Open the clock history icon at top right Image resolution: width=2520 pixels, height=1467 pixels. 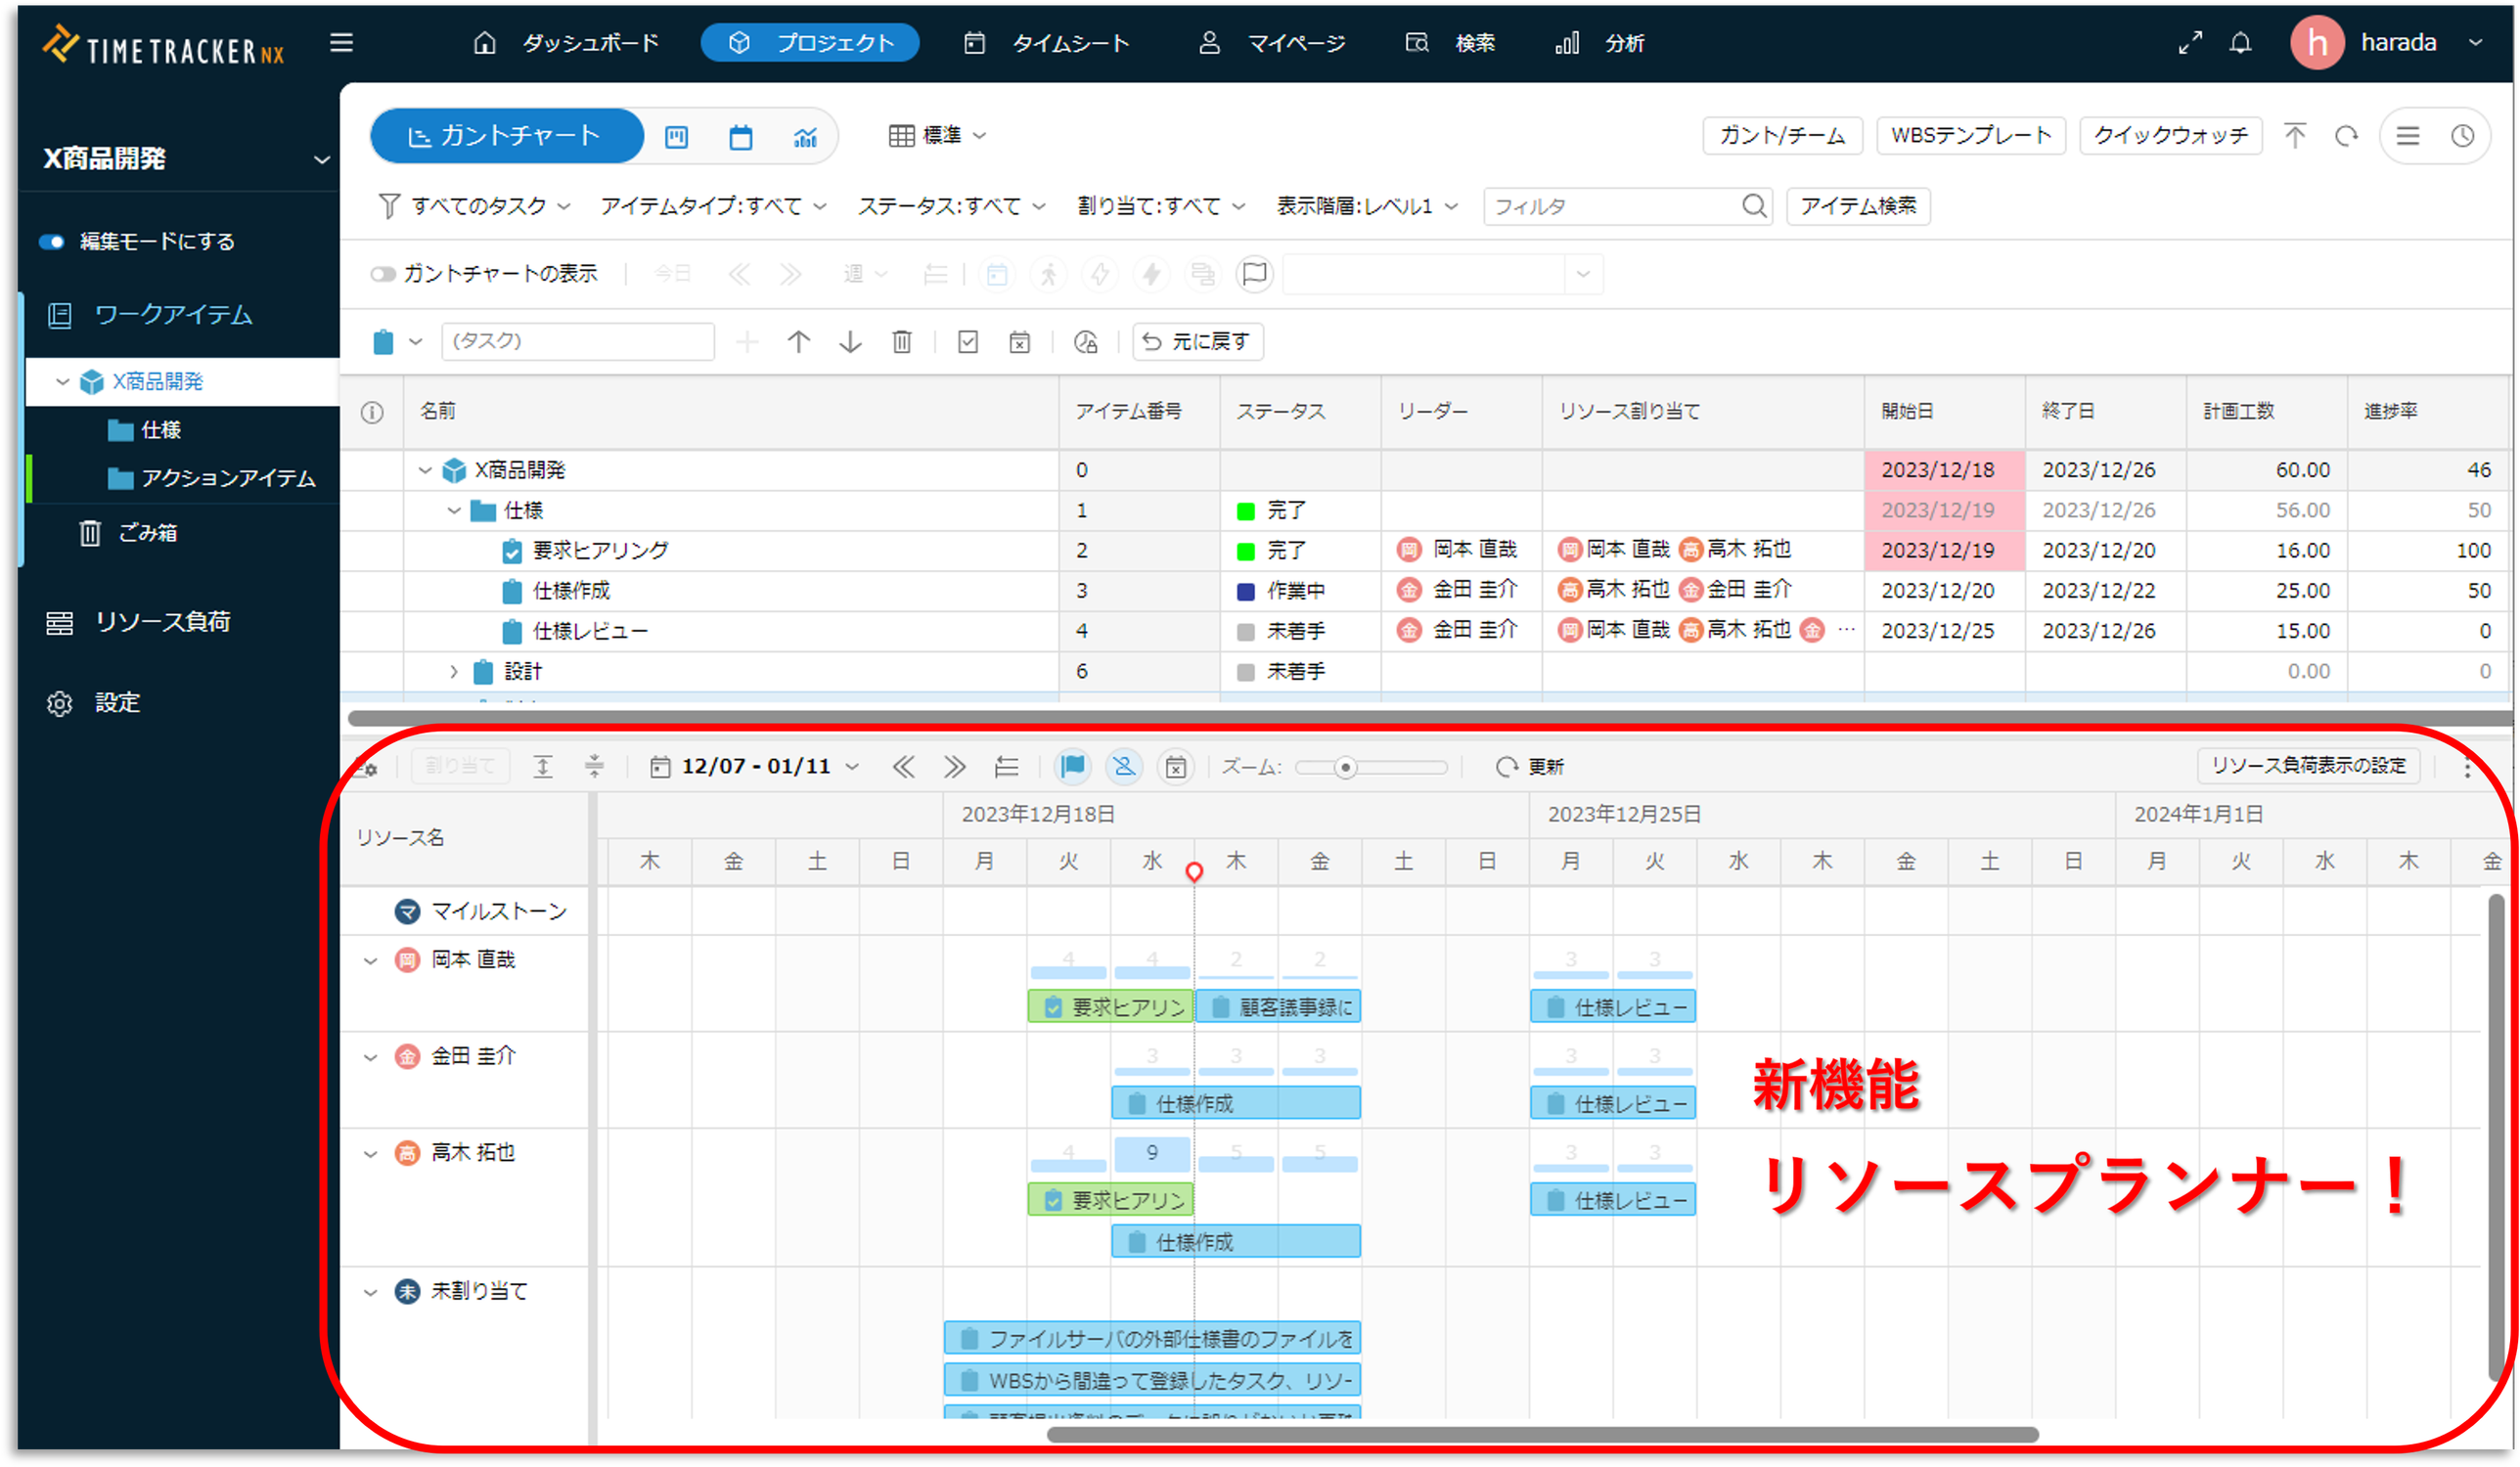pos(2462,136)
